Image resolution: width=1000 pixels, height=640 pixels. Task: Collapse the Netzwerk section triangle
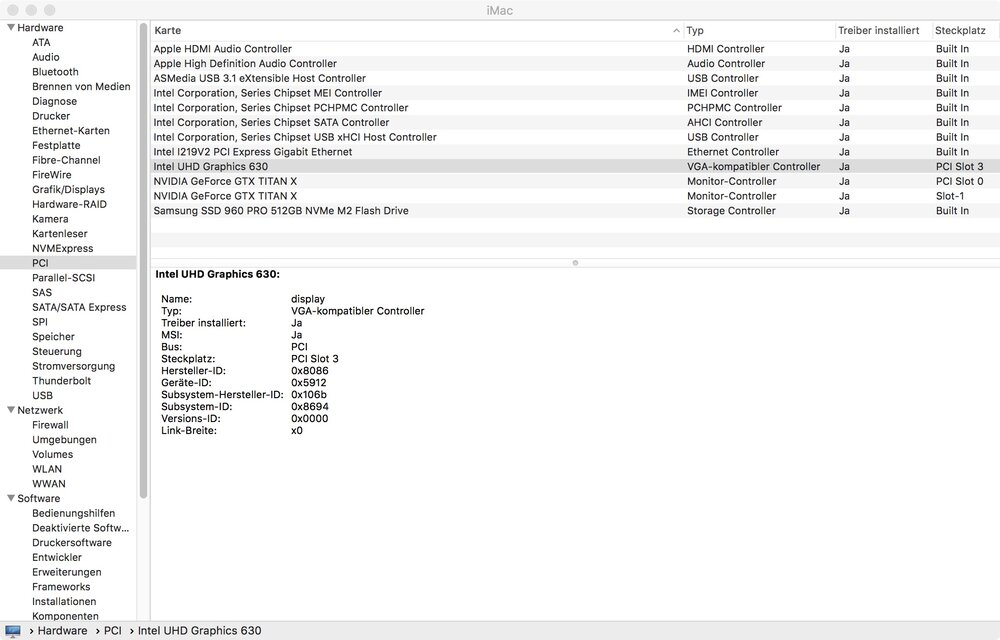coord(9,410)
